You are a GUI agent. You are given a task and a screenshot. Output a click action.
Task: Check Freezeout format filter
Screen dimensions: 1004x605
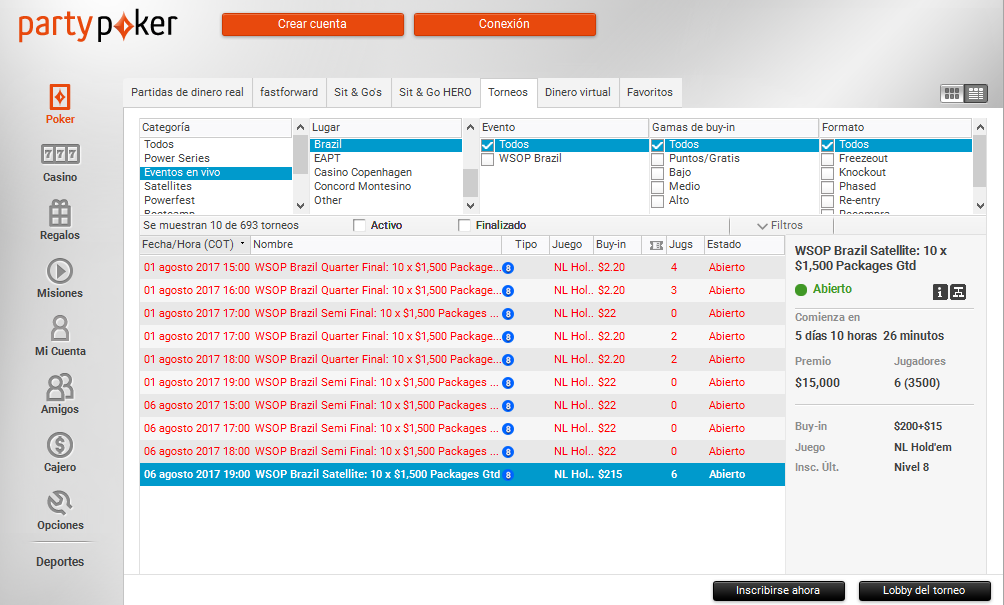coord(827,159)
